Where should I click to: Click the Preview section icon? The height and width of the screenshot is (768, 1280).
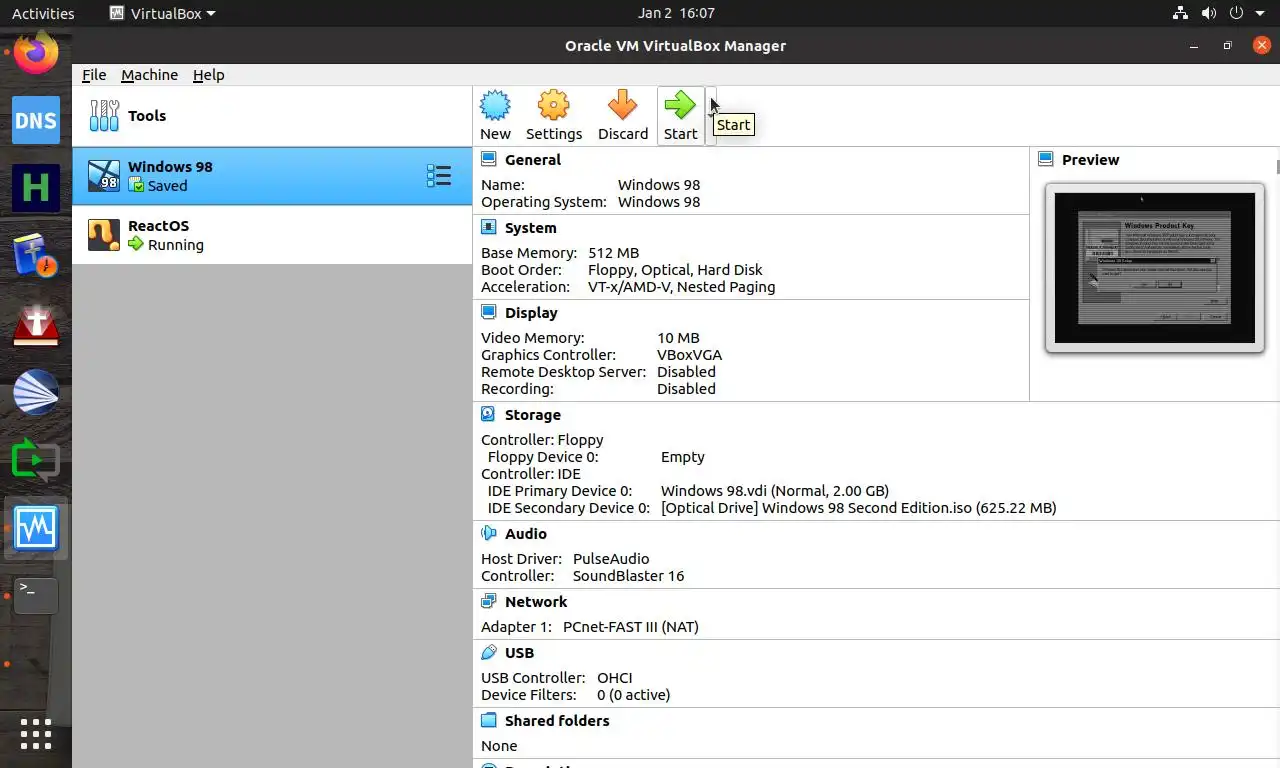tap(1045, 159)
